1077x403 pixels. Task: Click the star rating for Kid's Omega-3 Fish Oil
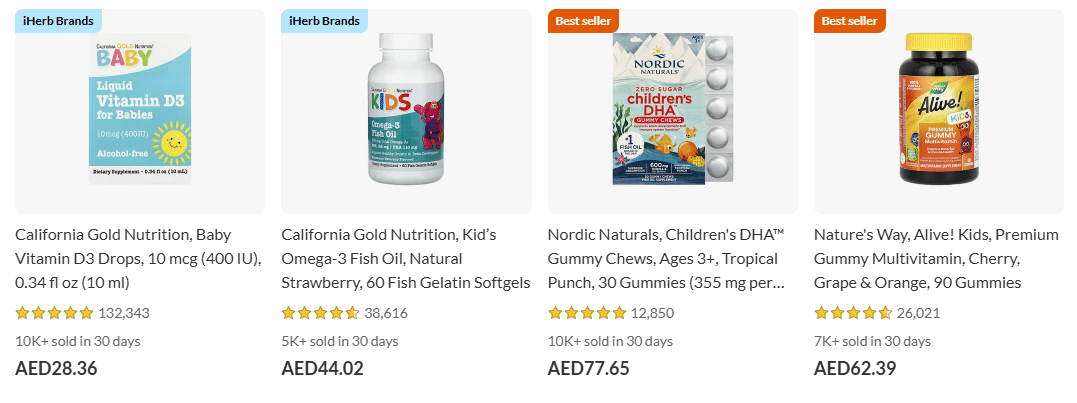(320, 313)
